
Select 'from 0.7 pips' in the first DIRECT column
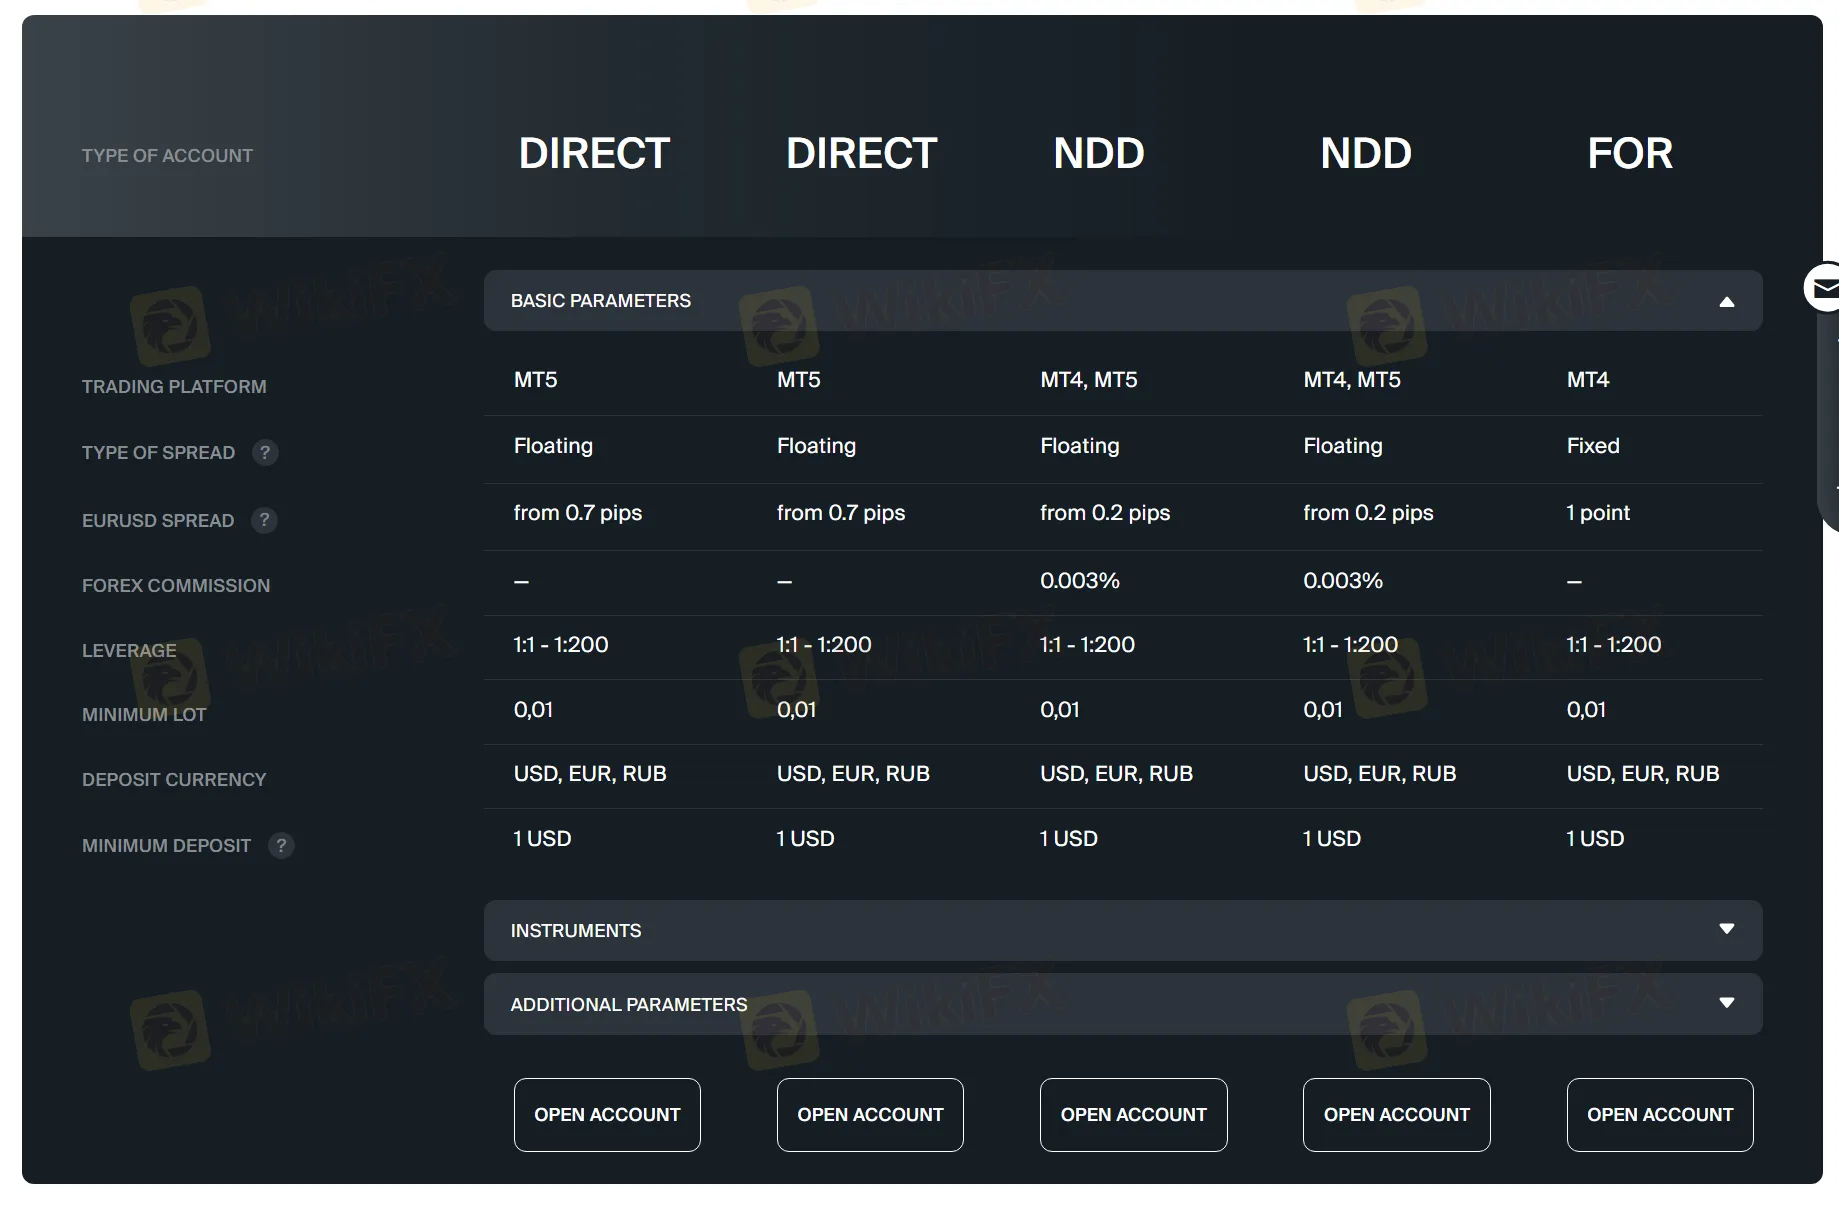[x=578, y=513]
